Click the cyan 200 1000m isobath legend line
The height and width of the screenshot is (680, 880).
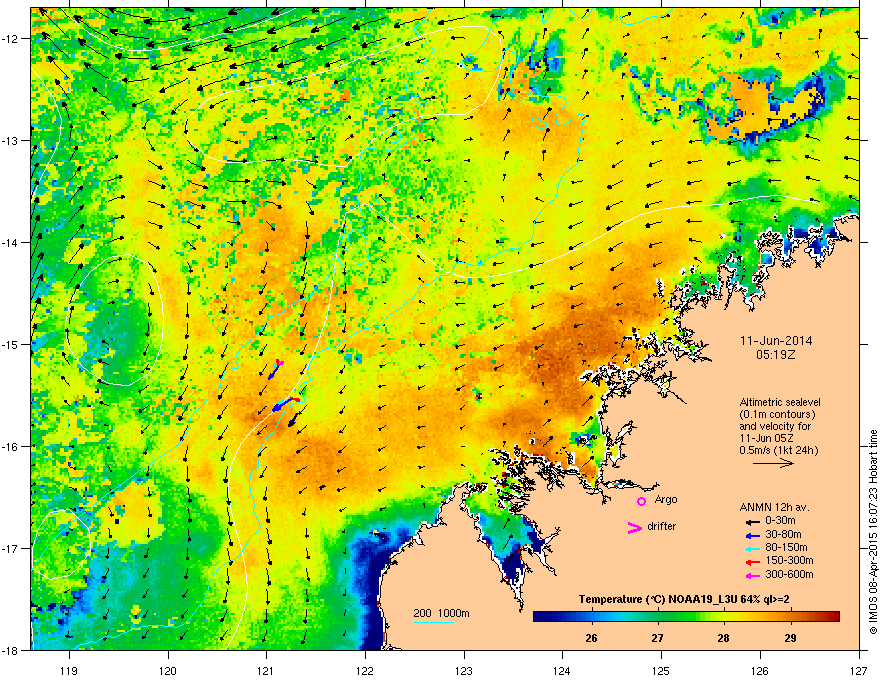434,622
